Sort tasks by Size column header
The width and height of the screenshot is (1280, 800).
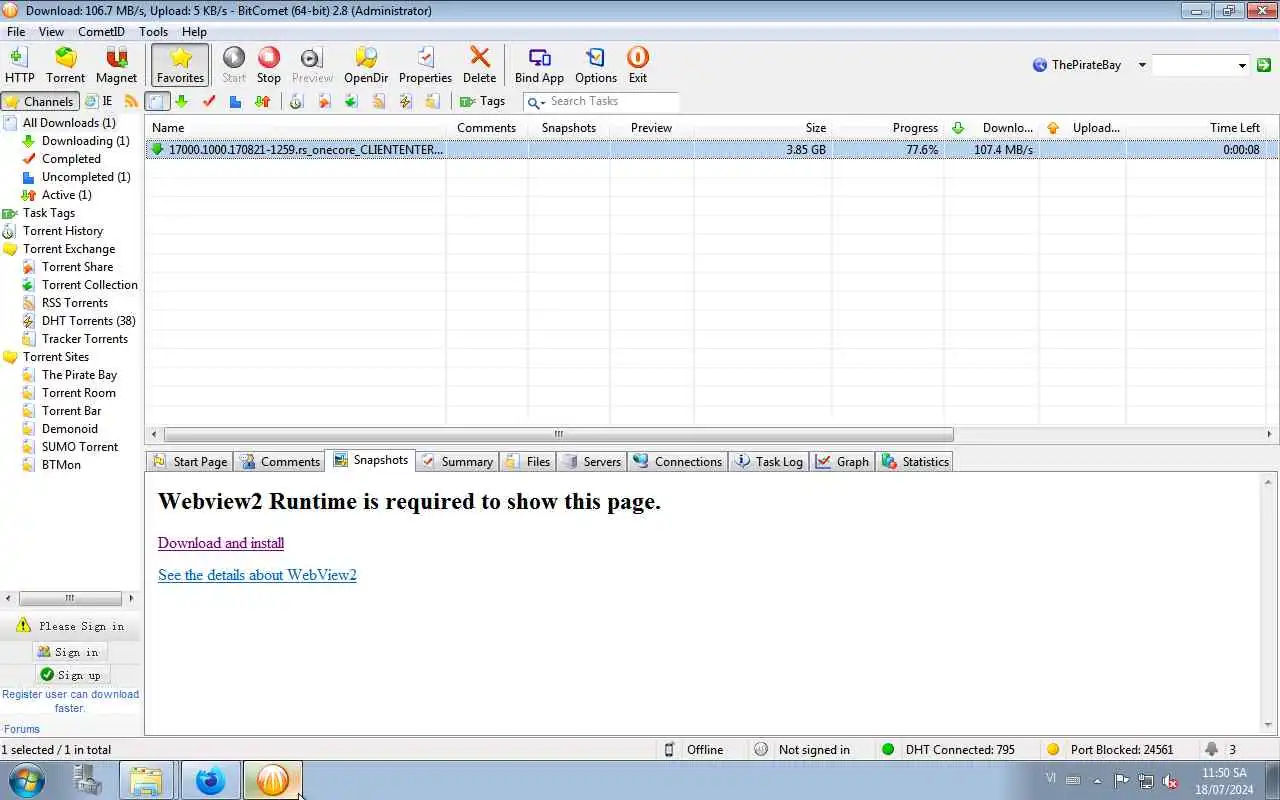click(x=763, y=128)
